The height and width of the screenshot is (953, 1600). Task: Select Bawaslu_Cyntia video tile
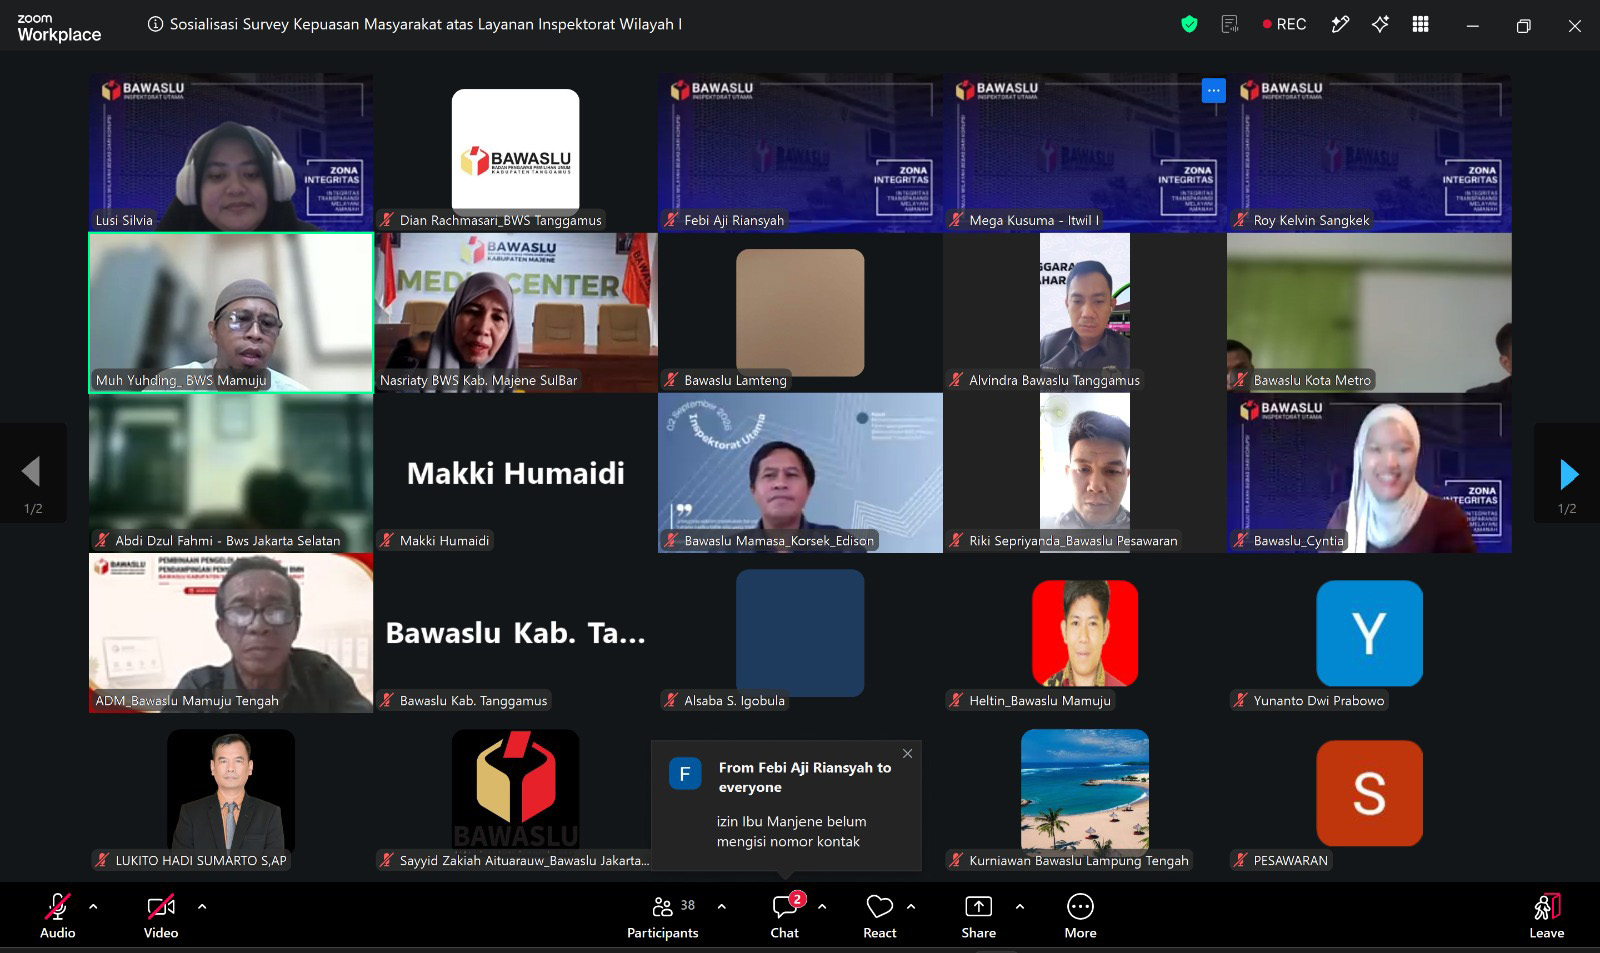point(1369,473)
